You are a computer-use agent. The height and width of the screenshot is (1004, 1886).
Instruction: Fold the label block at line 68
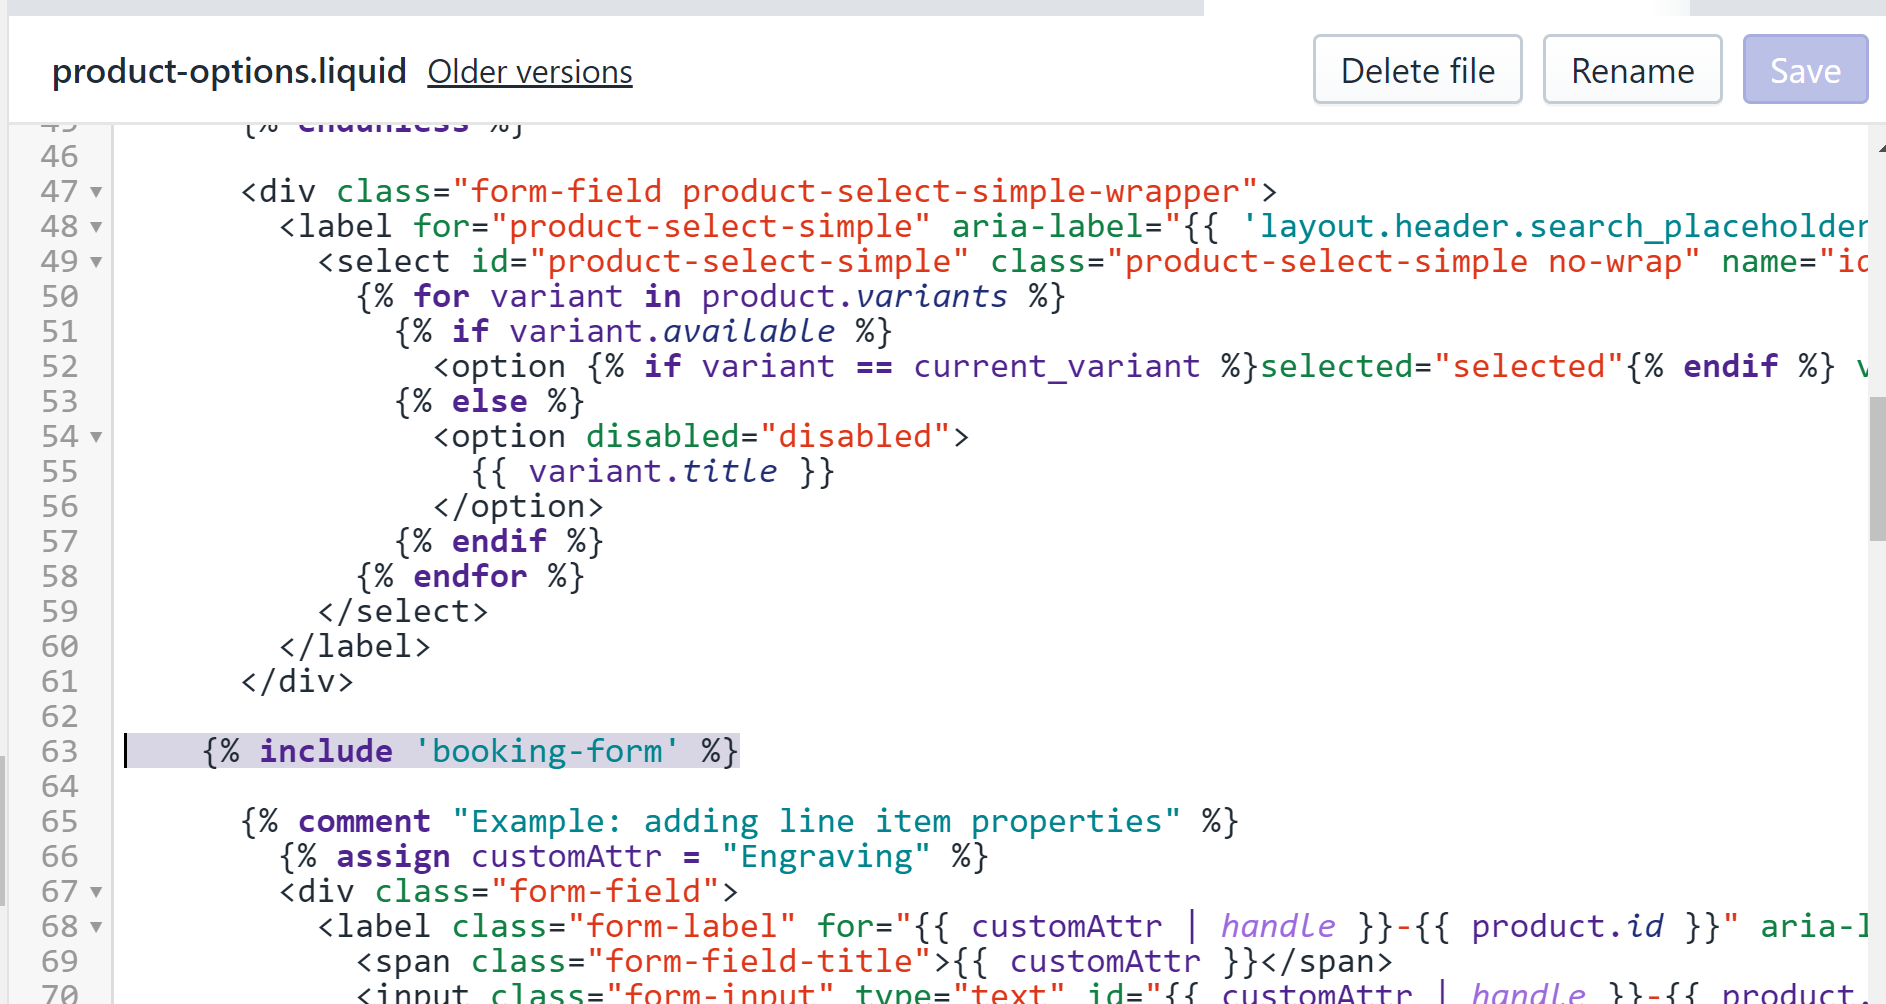96,927
